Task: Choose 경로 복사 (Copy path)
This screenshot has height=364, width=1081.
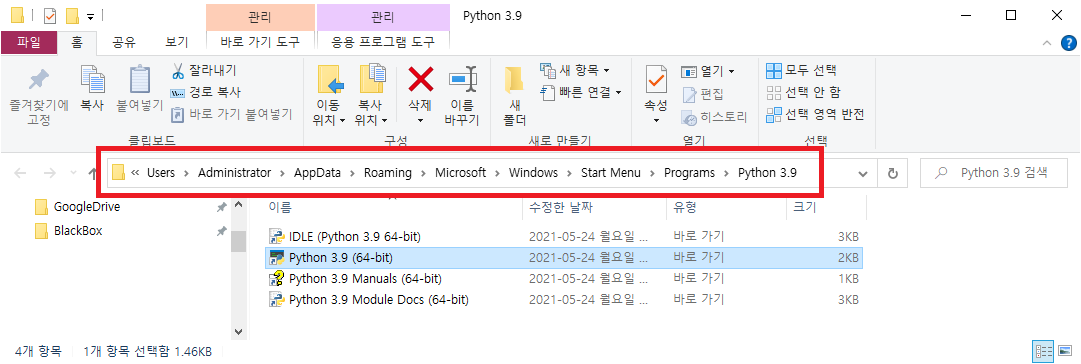Action: pyautogui.click(x=205, y=92)
